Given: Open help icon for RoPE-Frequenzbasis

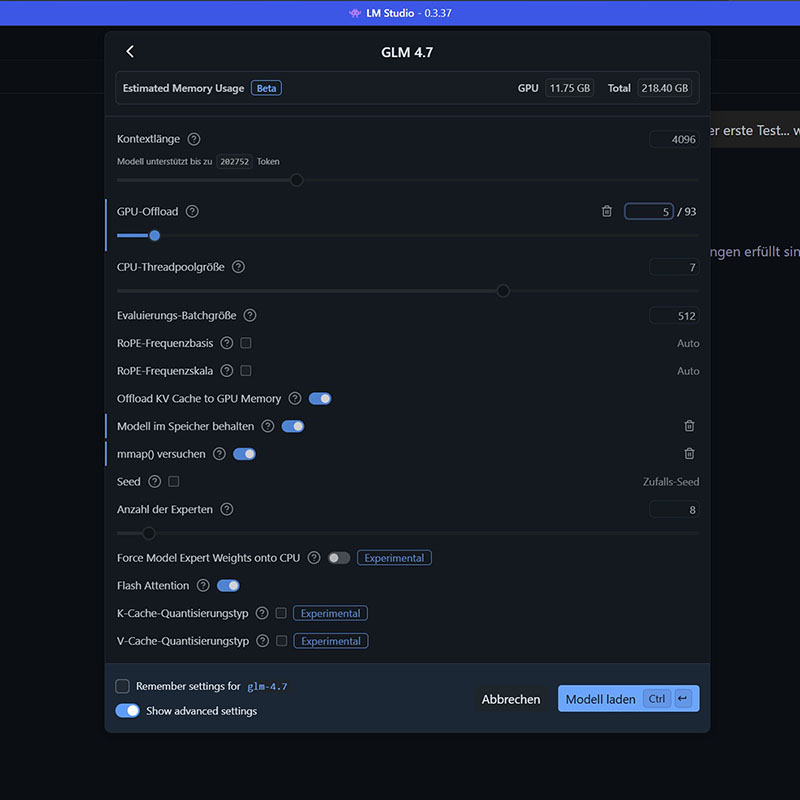Looking at the screenshot, I should tap(227, 343).
